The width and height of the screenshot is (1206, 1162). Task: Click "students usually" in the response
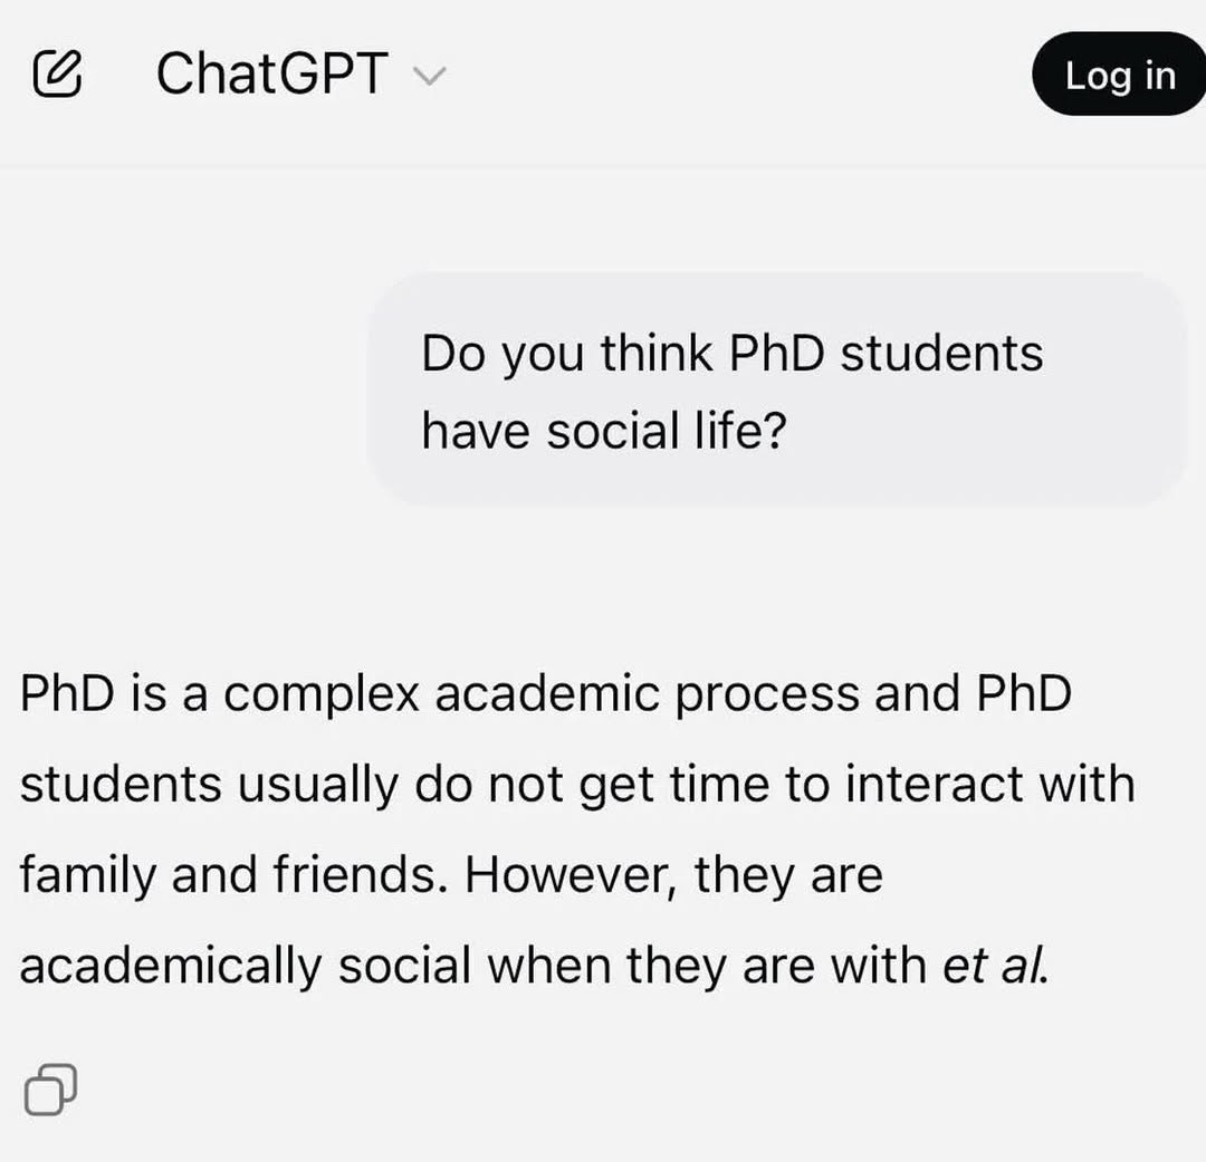209,784
